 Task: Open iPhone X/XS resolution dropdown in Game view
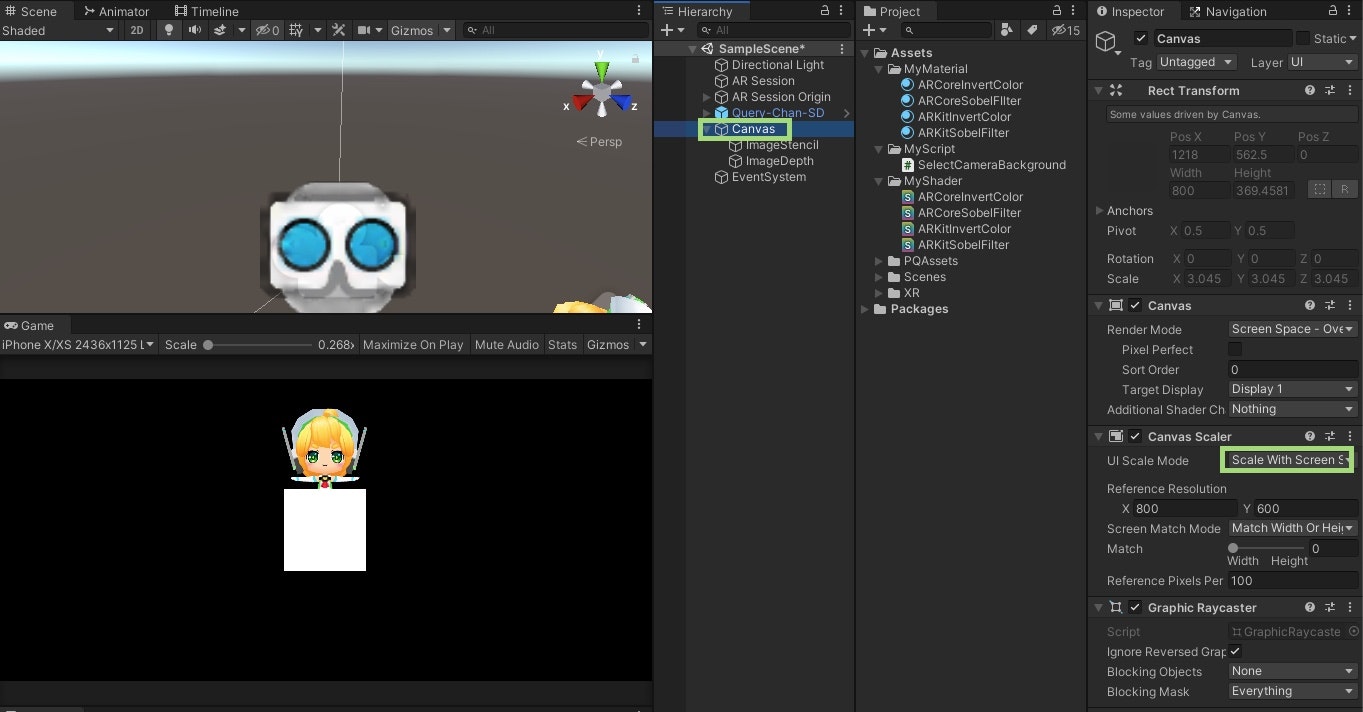click(x=78, y=345)
